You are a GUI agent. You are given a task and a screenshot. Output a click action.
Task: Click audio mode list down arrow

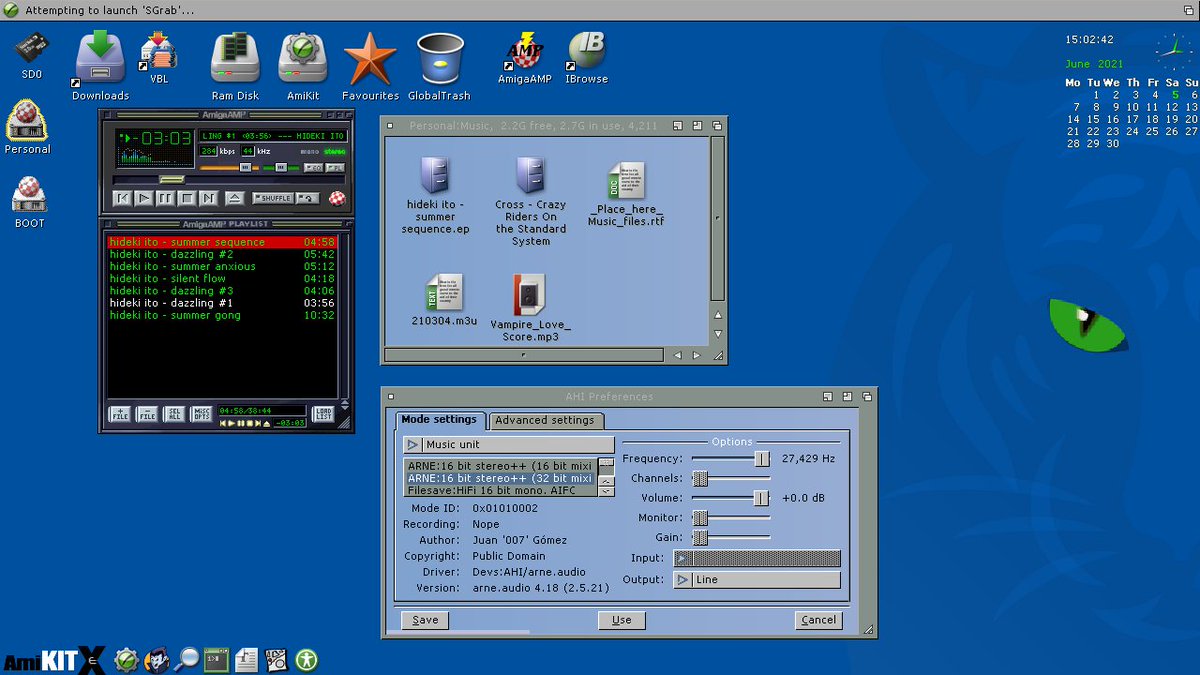tap(606, 491)
